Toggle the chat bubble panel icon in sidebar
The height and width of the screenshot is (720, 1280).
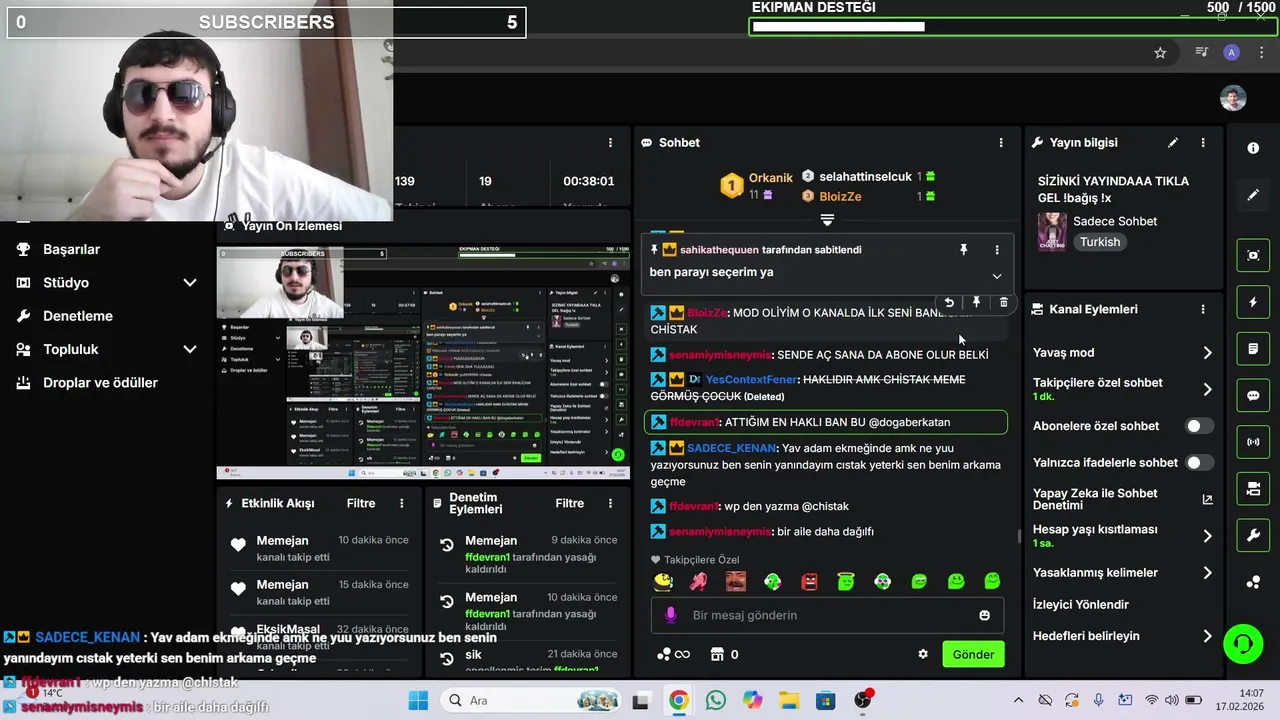1253,396
